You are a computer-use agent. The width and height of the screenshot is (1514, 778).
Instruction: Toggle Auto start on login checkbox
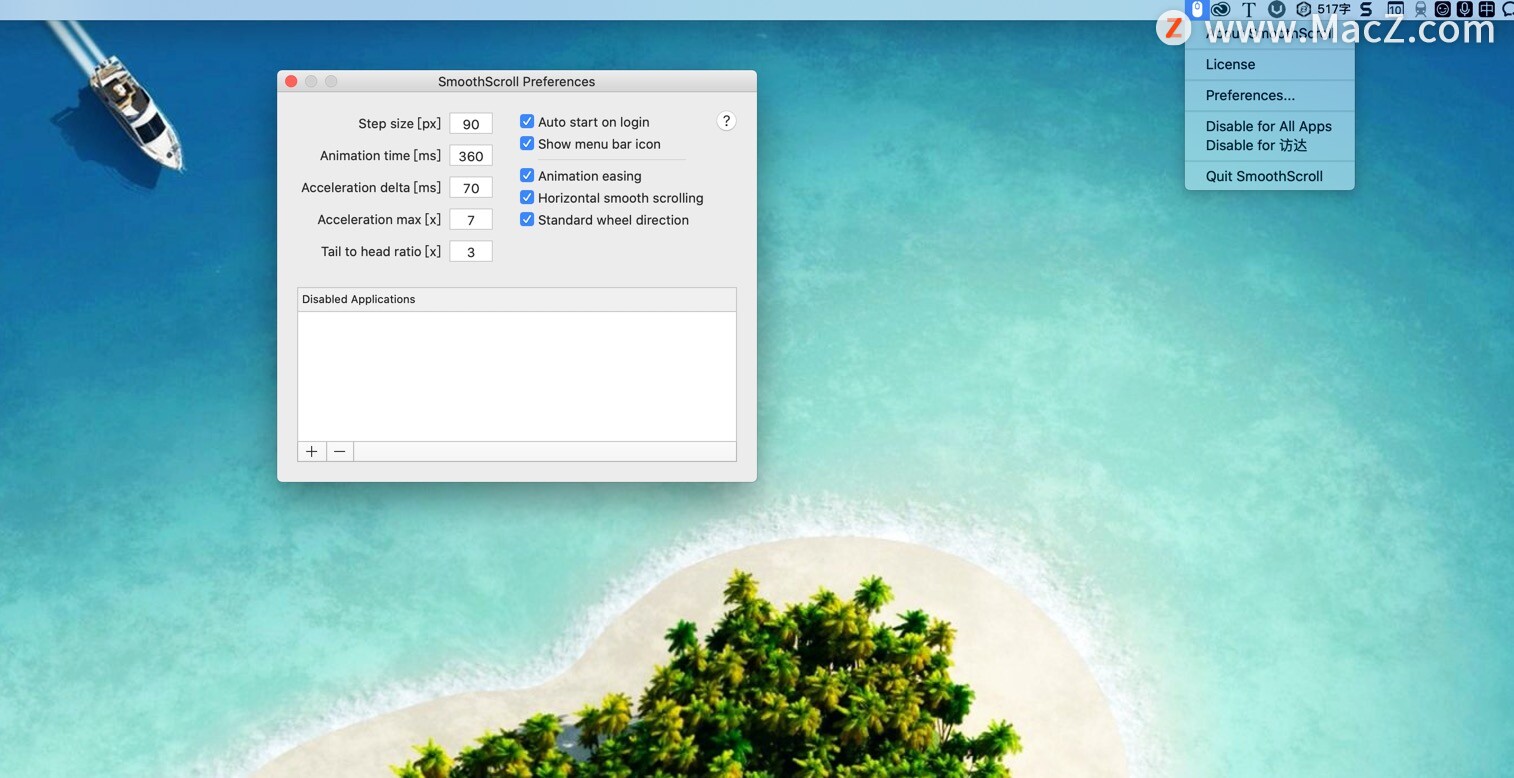click(527, 121)
